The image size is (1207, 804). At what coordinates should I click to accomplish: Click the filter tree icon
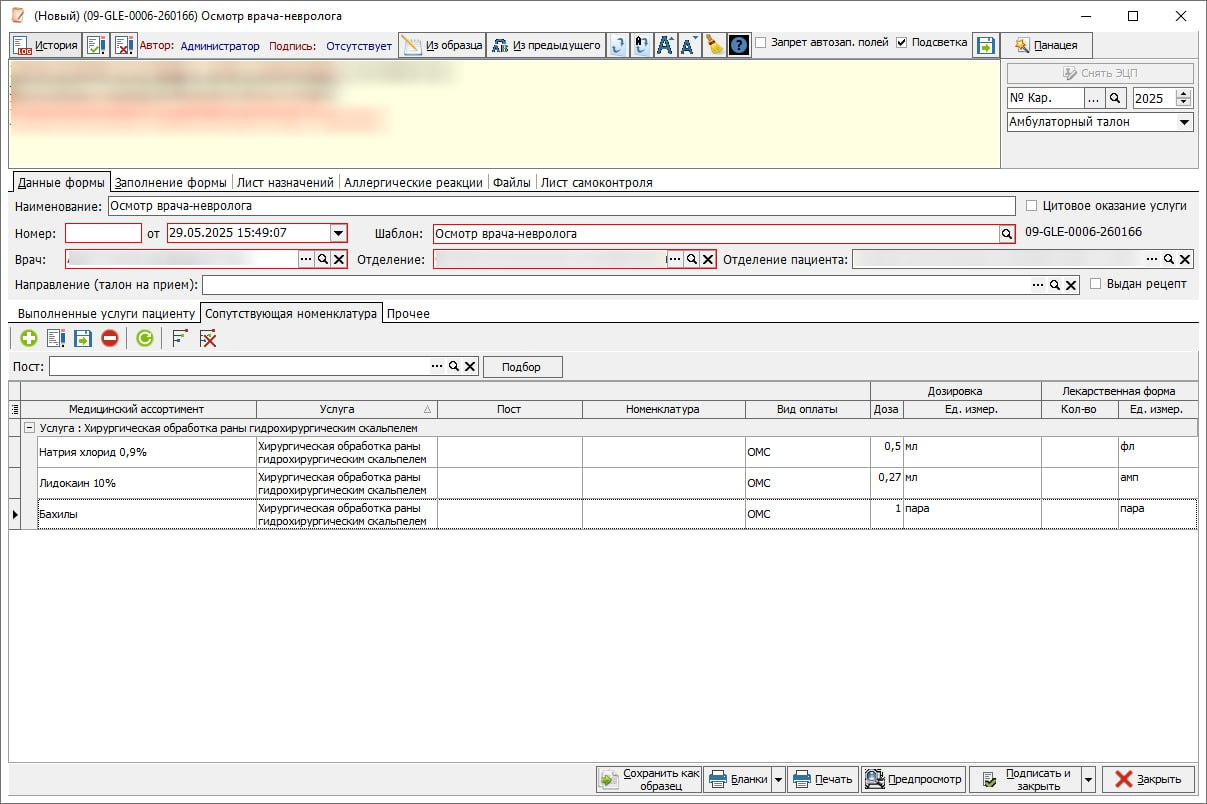(x=180, y=339)
